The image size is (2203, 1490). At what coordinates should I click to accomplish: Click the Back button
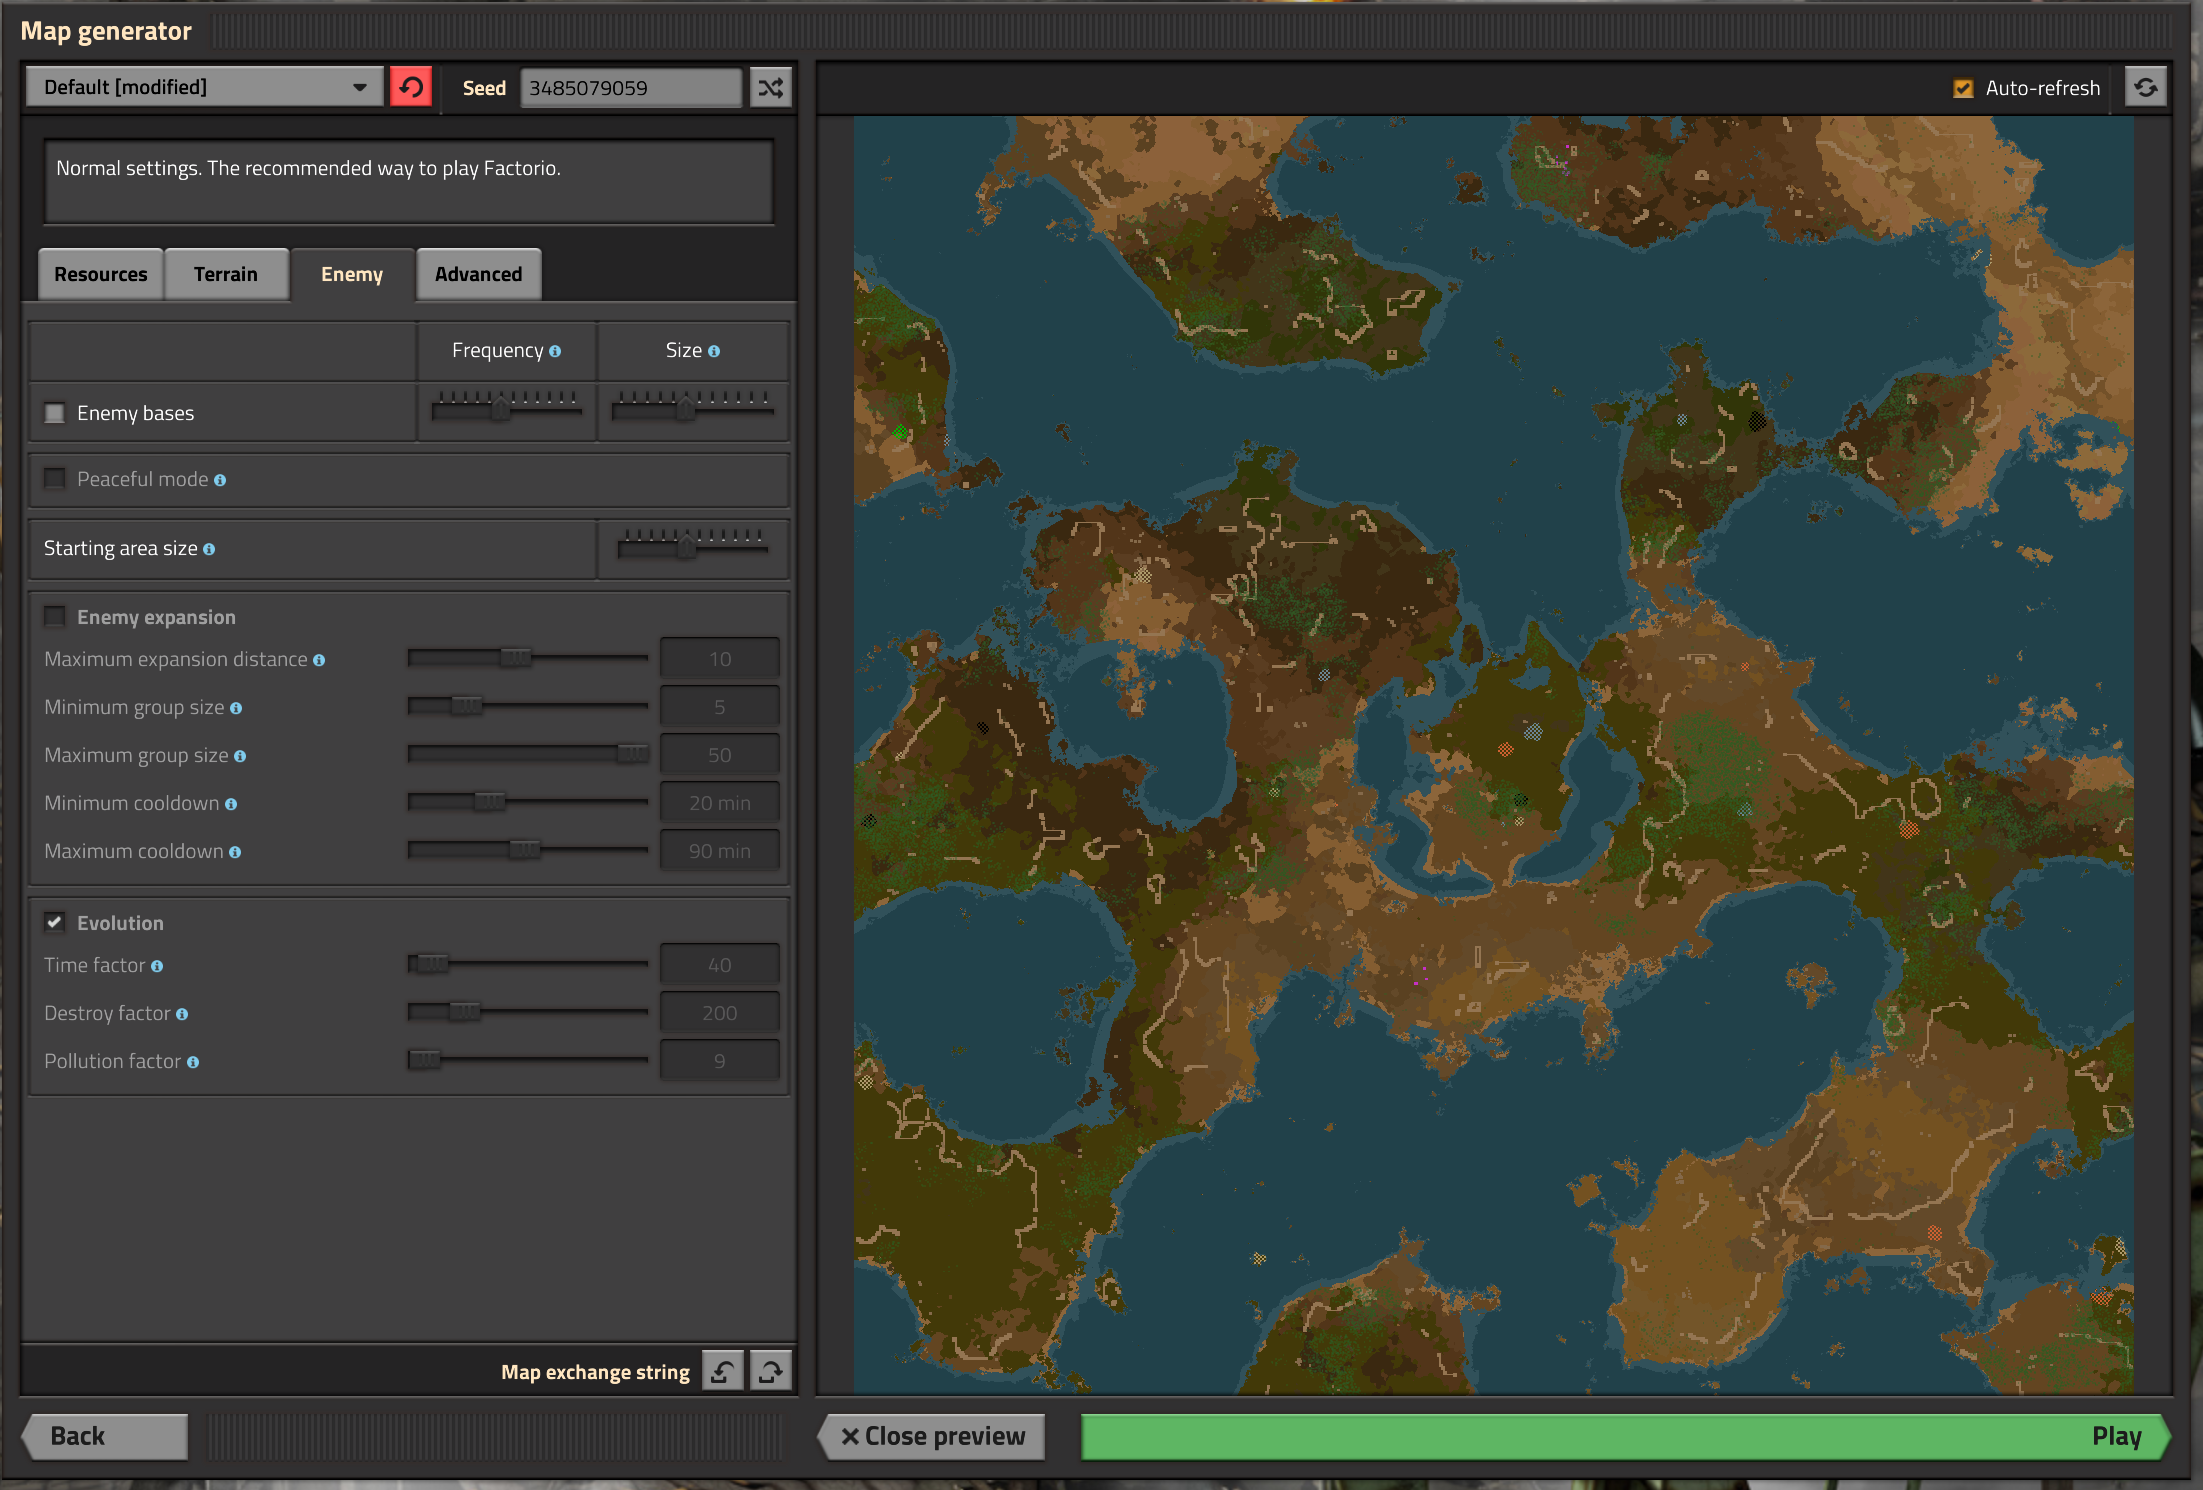click(105, 1436)
